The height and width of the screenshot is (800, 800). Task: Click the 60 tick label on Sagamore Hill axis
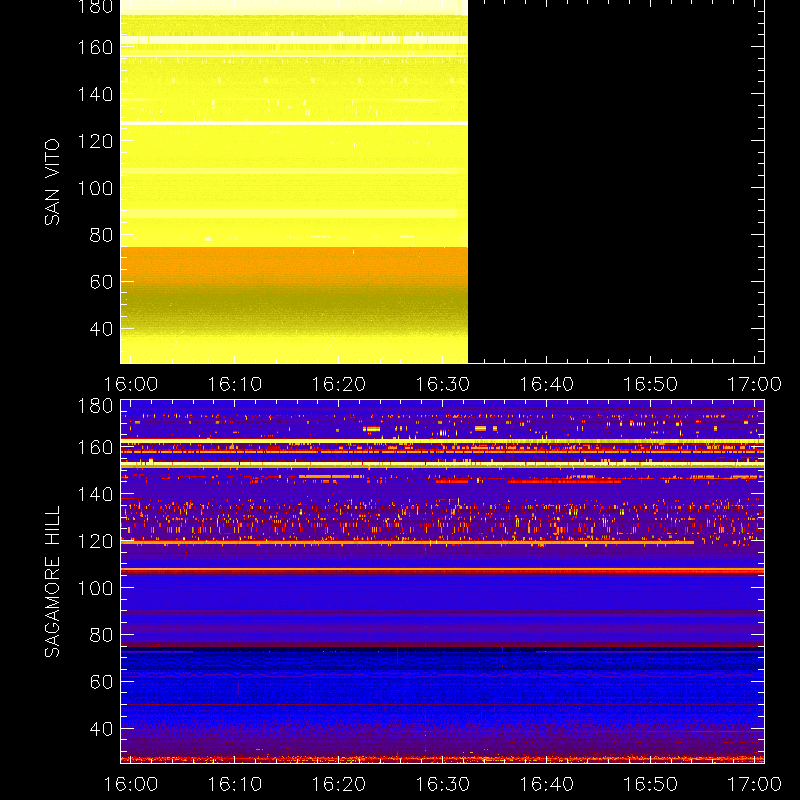[x=101, y=682]
